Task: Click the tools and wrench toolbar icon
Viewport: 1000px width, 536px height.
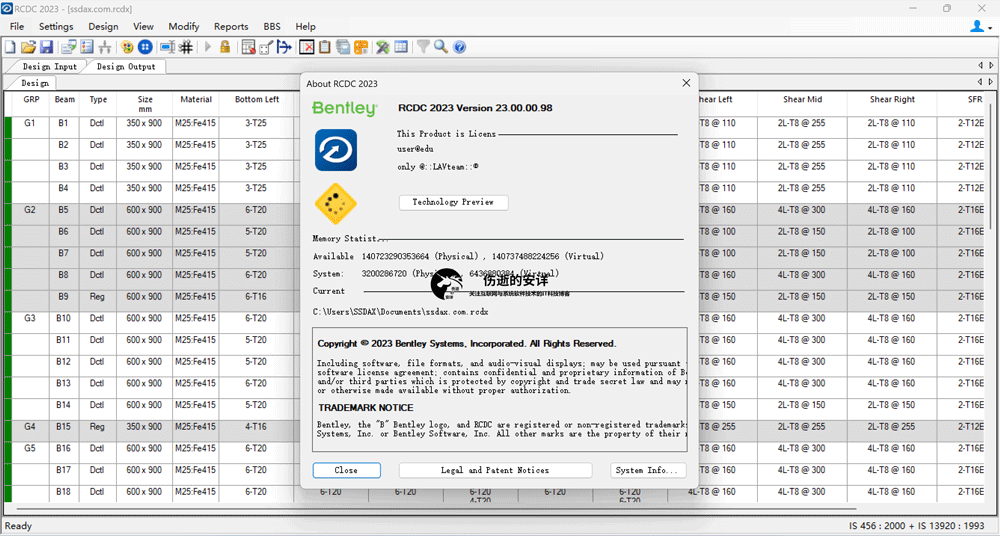Action: coord(383,47)
